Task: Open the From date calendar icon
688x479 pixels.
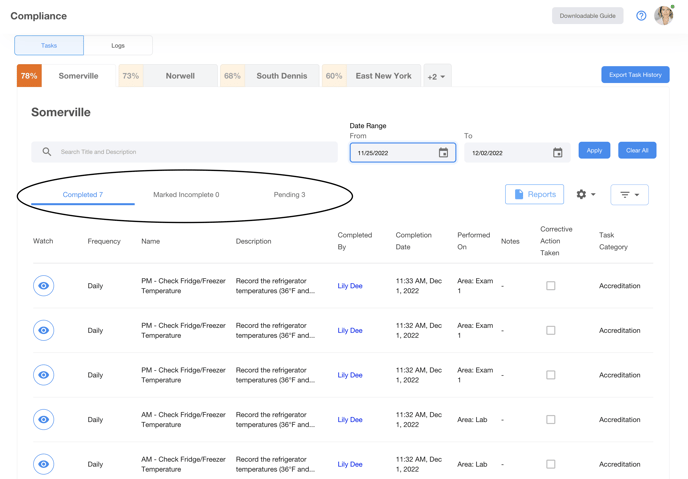Action: [444, 153]
